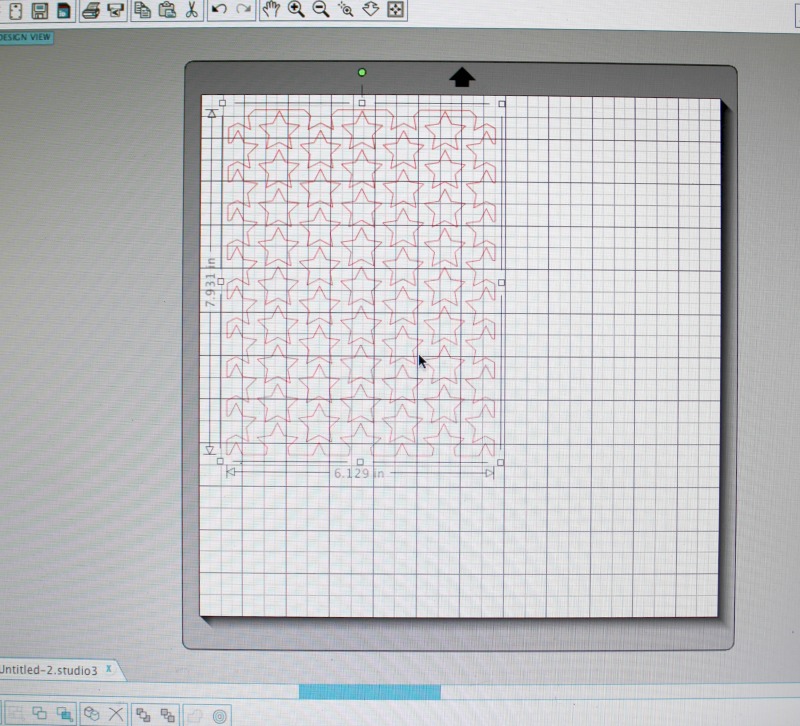Click the green rotation handle above the design
The image size is (800, 726).
point(362,72)
